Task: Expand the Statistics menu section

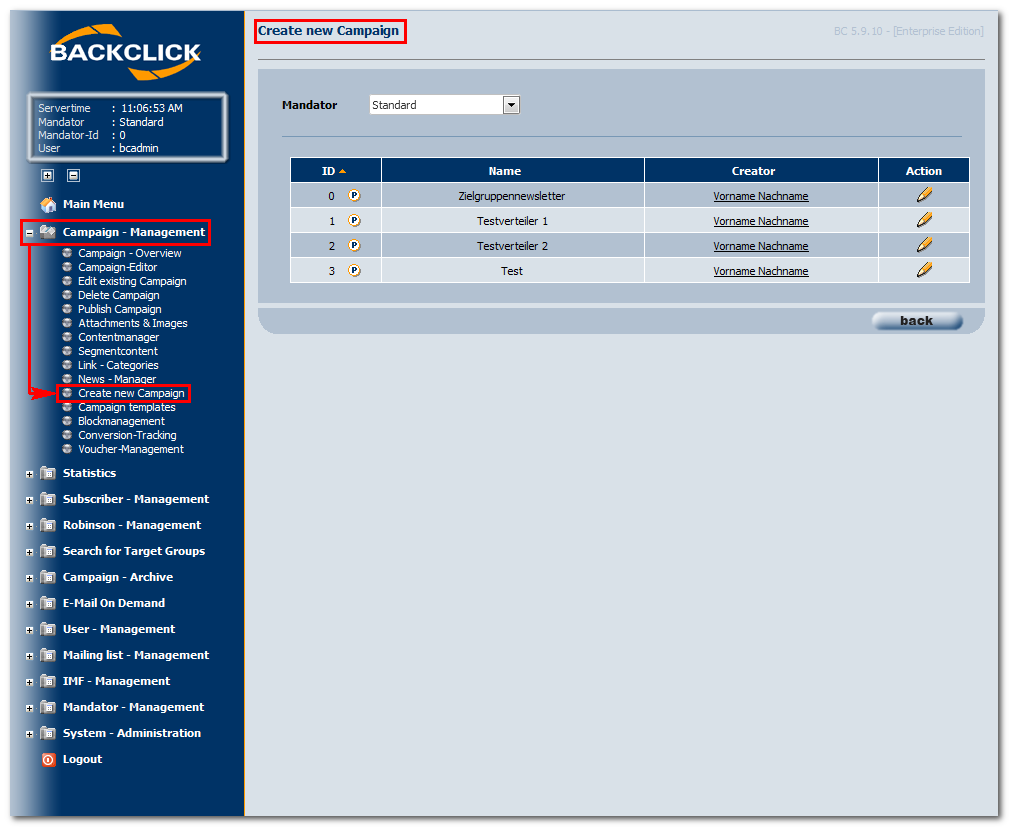Action: pos(30,474)
